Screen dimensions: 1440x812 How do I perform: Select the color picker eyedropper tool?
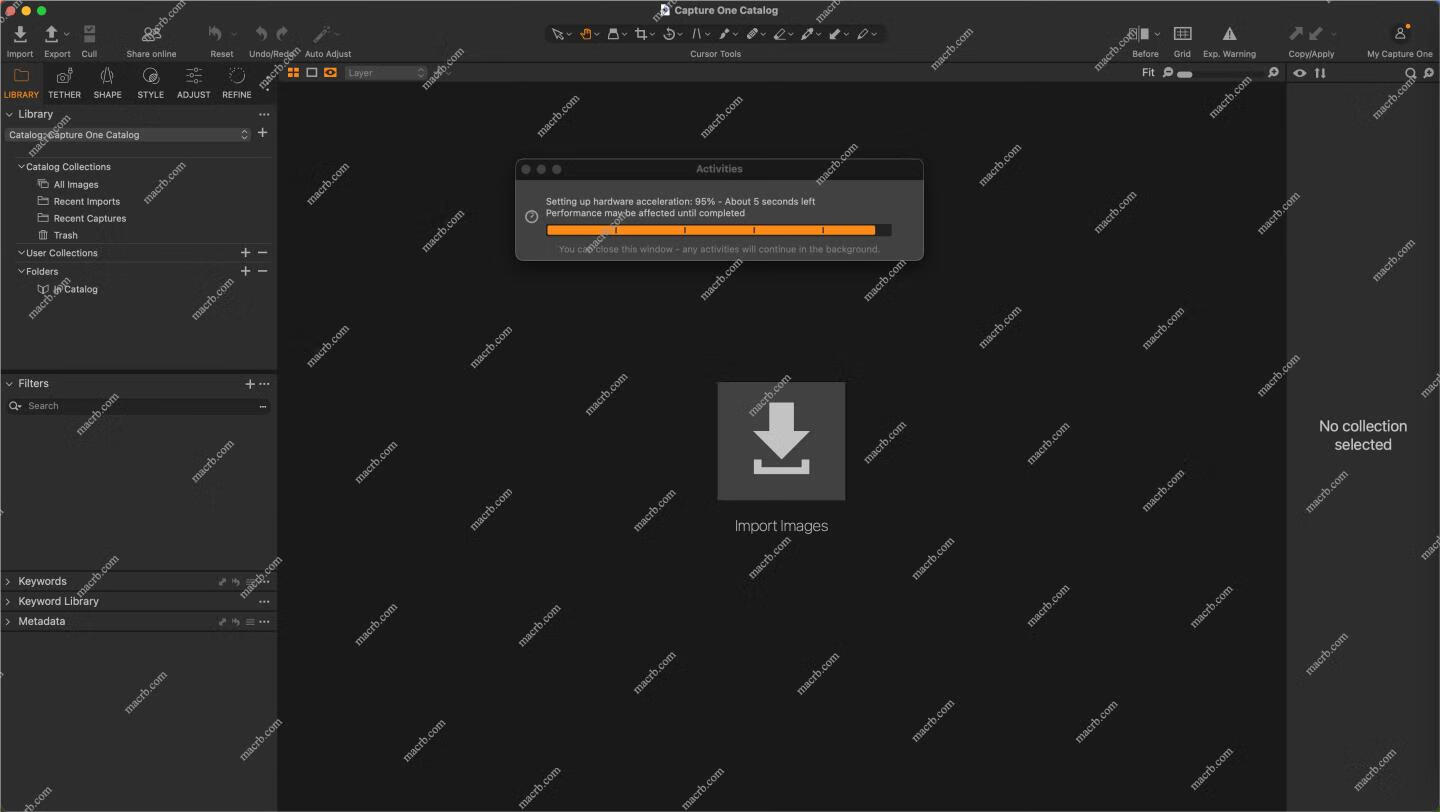point(806,34)
